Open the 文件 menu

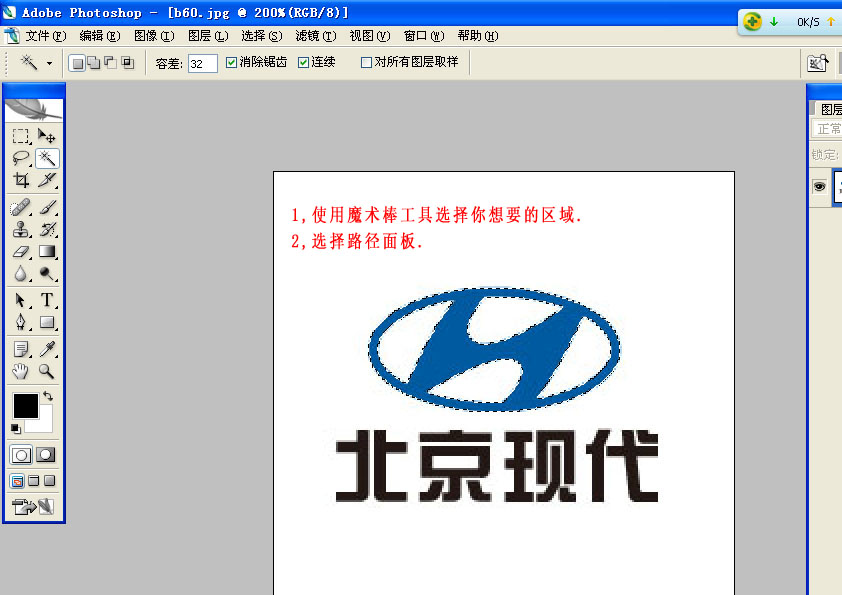[46, 36]
